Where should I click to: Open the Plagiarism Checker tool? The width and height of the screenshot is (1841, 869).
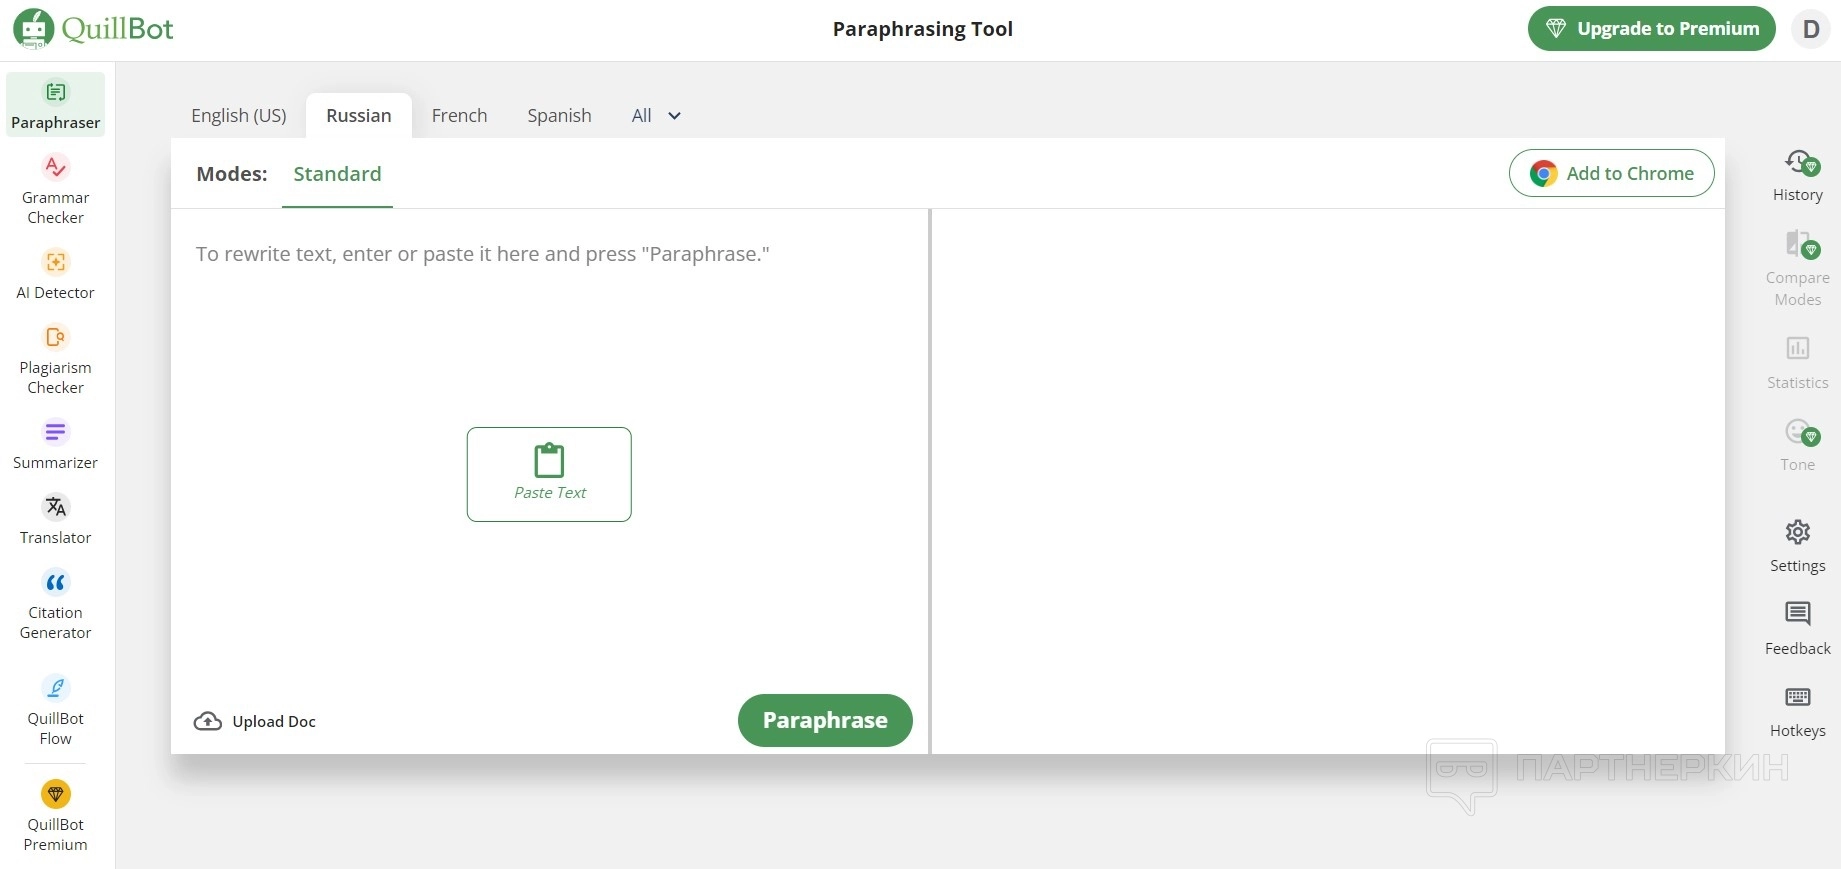coord(56,359)
